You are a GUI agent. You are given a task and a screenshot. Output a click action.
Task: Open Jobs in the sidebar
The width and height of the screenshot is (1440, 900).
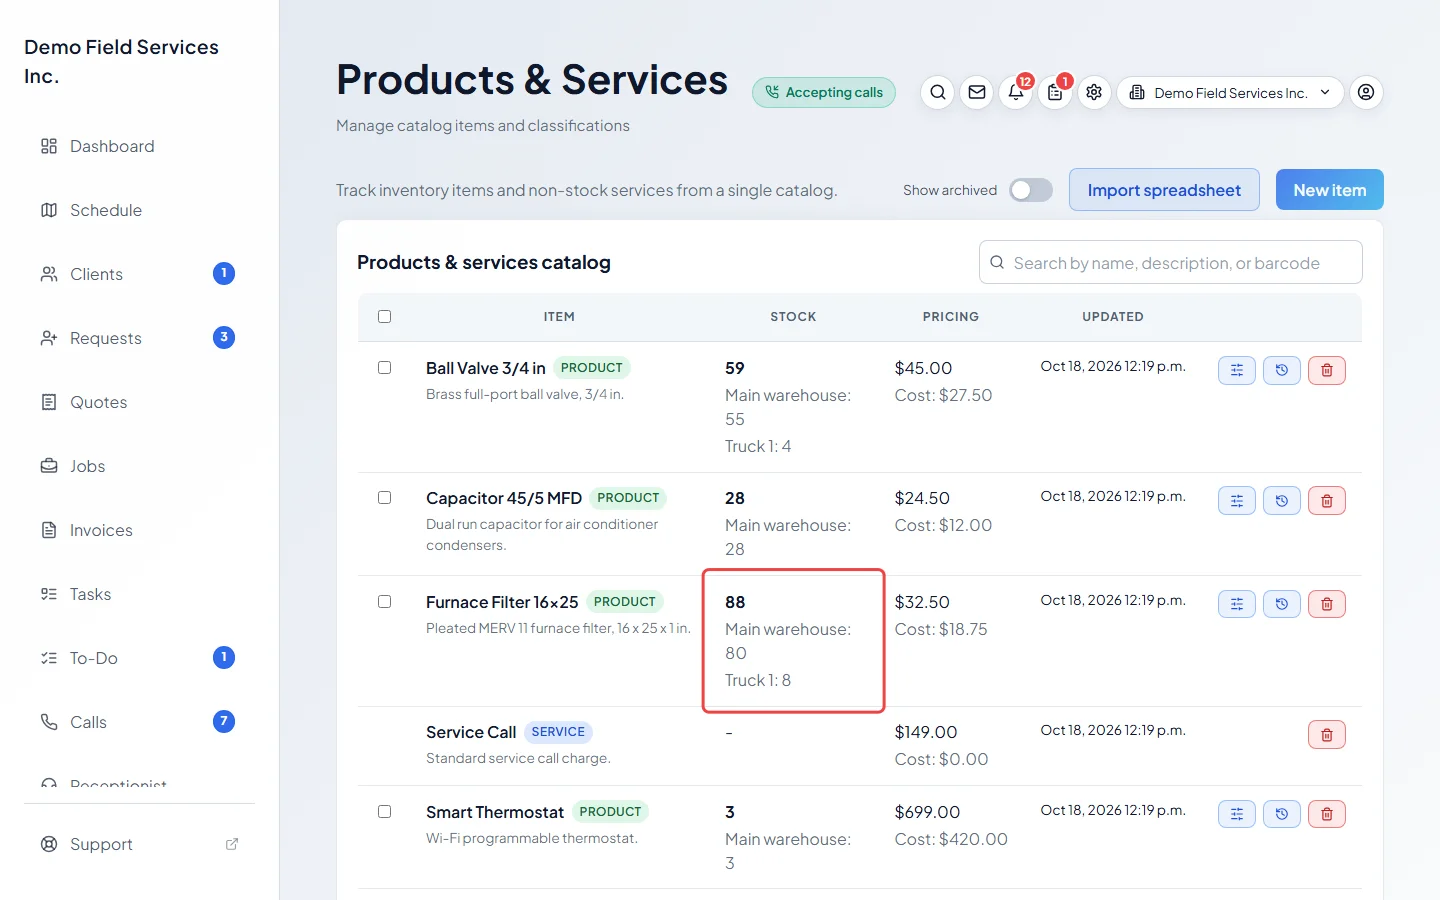click(x=139, y=466)
